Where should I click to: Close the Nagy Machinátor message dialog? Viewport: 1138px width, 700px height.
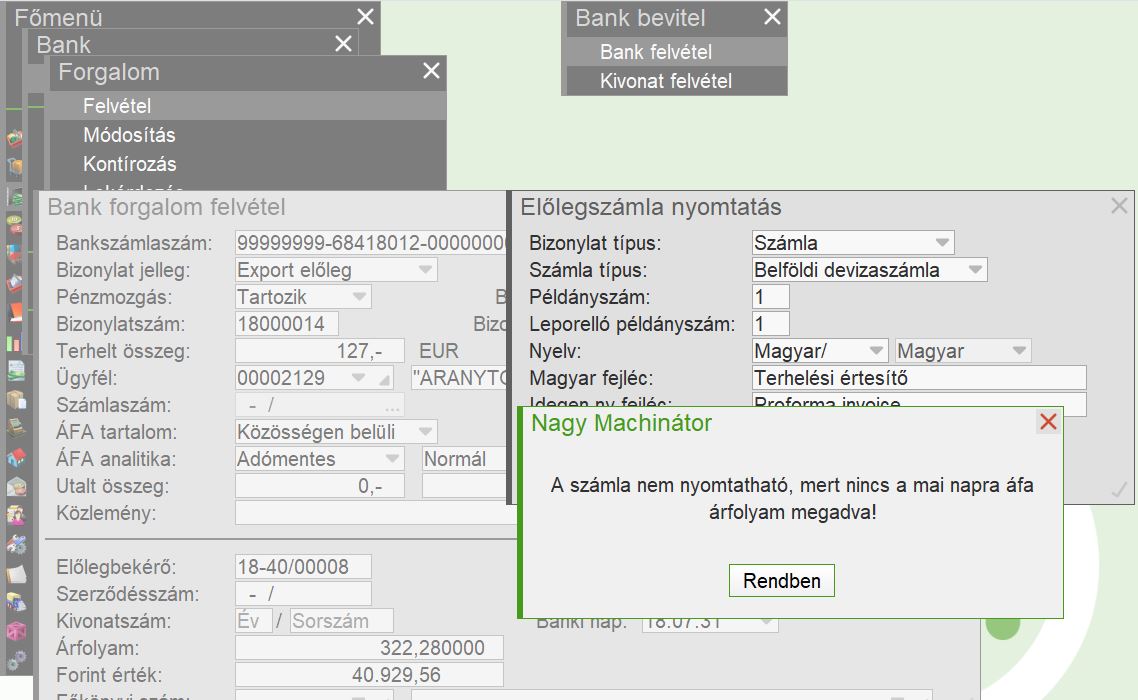pyautogui.click(x=1047, y=422)
